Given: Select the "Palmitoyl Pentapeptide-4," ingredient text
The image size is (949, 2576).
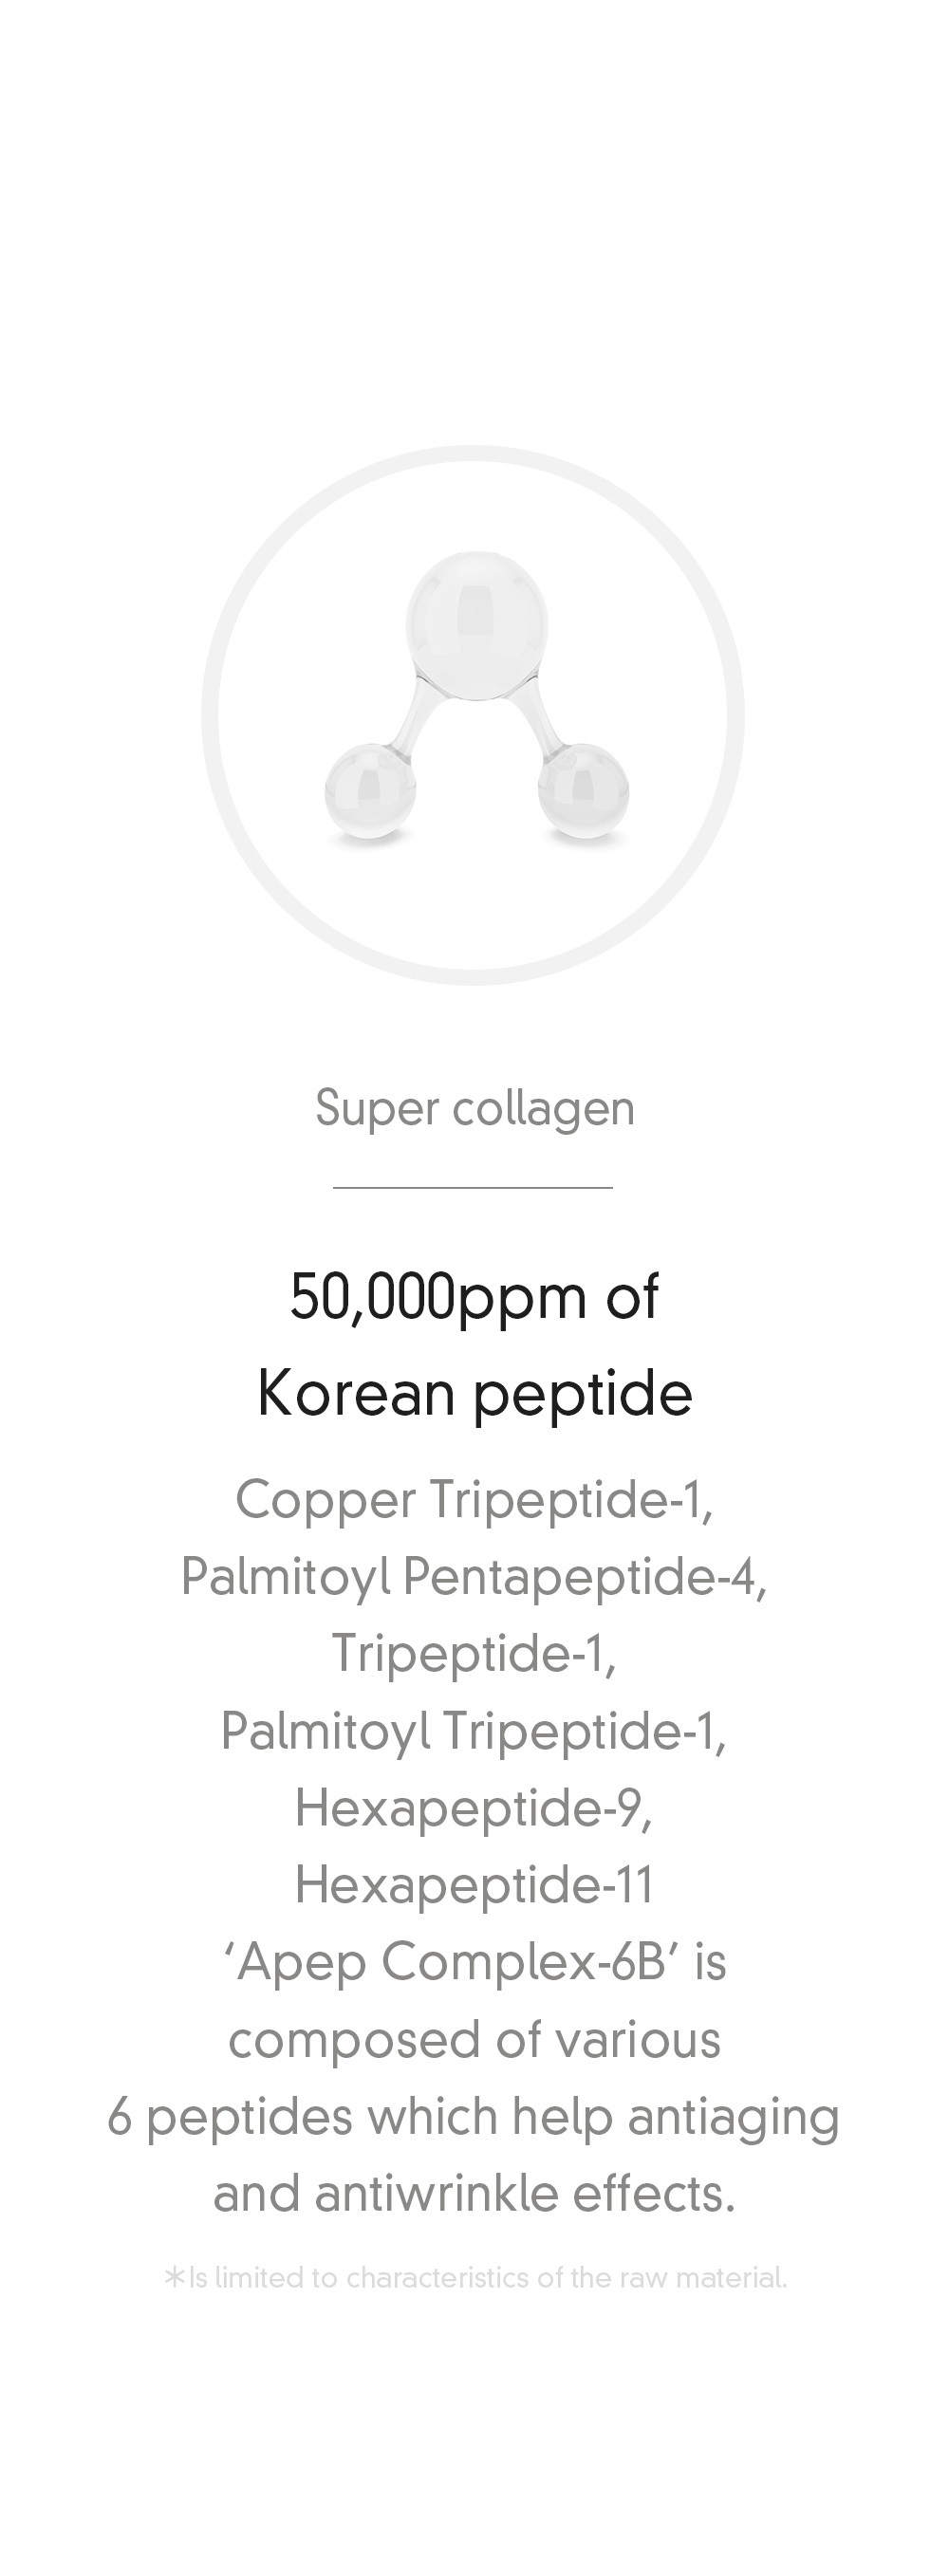Looking at the screenshot, I should 475,1577.
